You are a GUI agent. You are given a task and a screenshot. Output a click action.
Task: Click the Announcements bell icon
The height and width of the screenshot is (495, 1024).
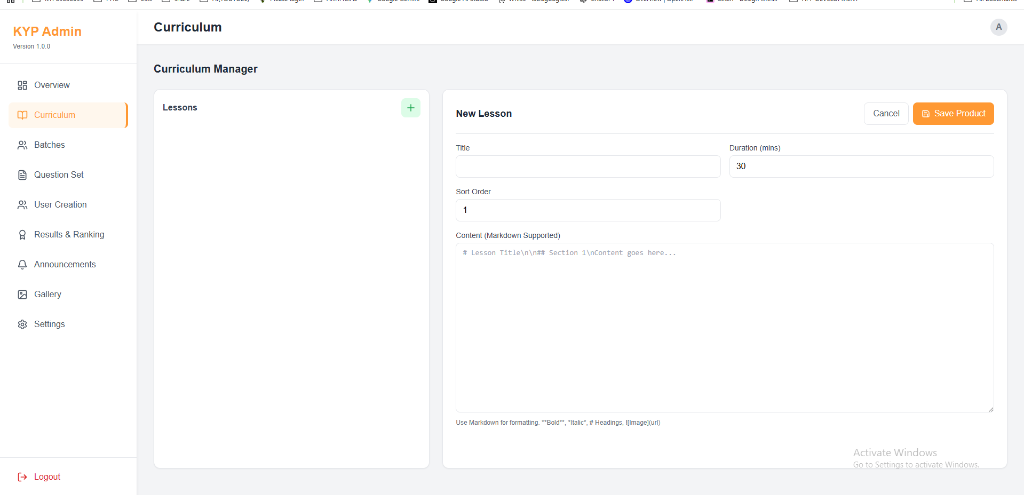coord(22,265)
